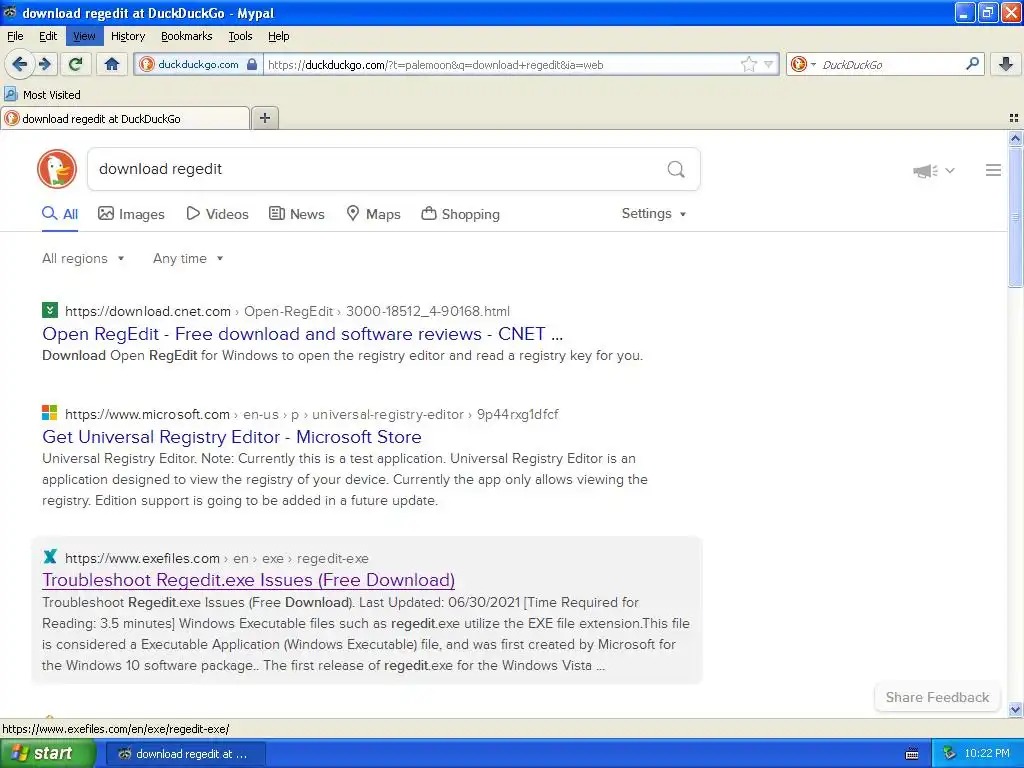Click the Windows start button
The image size is (1024, 768).
click(47, 754)
